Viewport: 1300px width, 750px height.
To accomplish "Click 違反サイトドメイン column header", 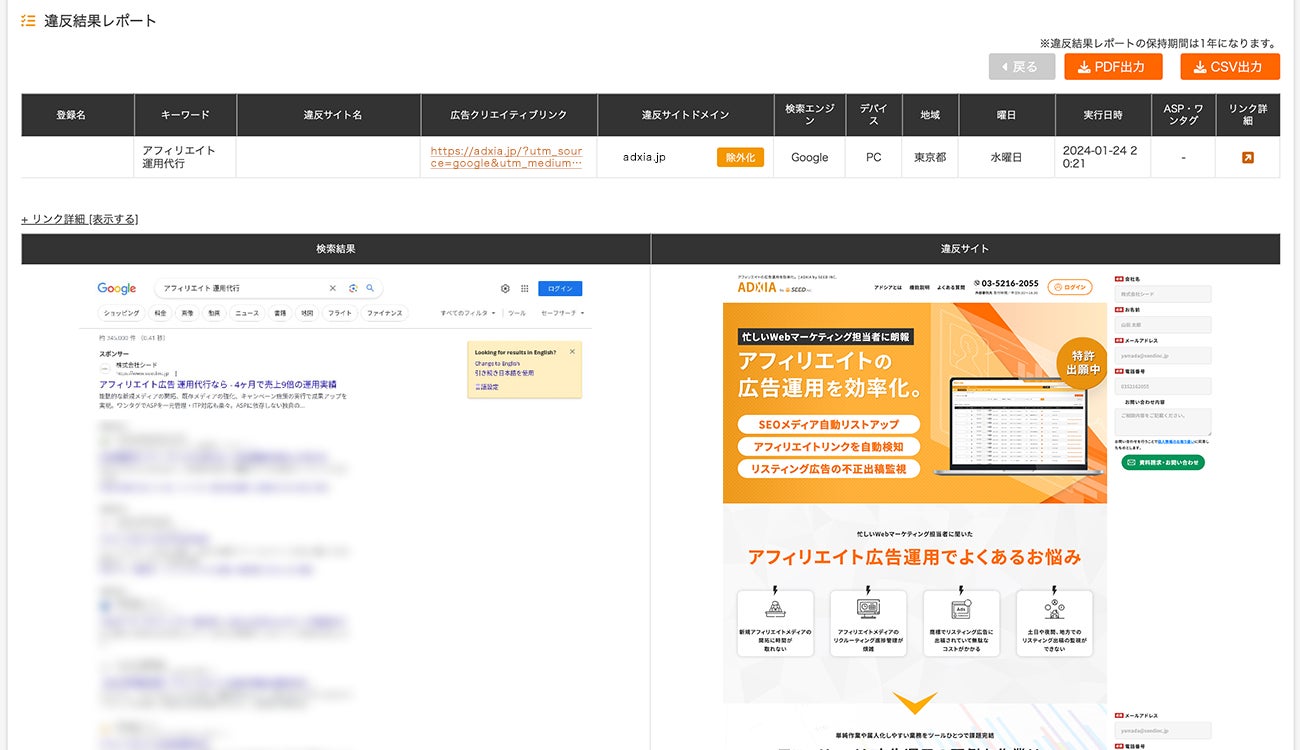I will (685, 115).
